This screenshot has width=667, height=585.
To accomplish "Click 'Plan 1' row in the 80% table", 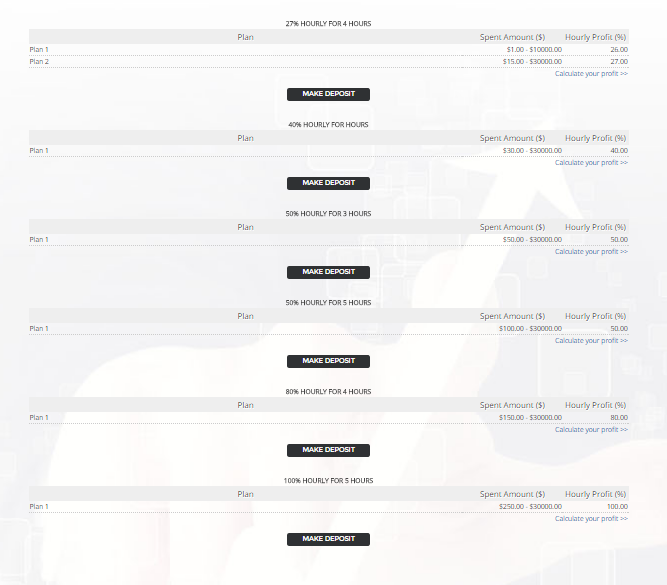I will 328,417.
